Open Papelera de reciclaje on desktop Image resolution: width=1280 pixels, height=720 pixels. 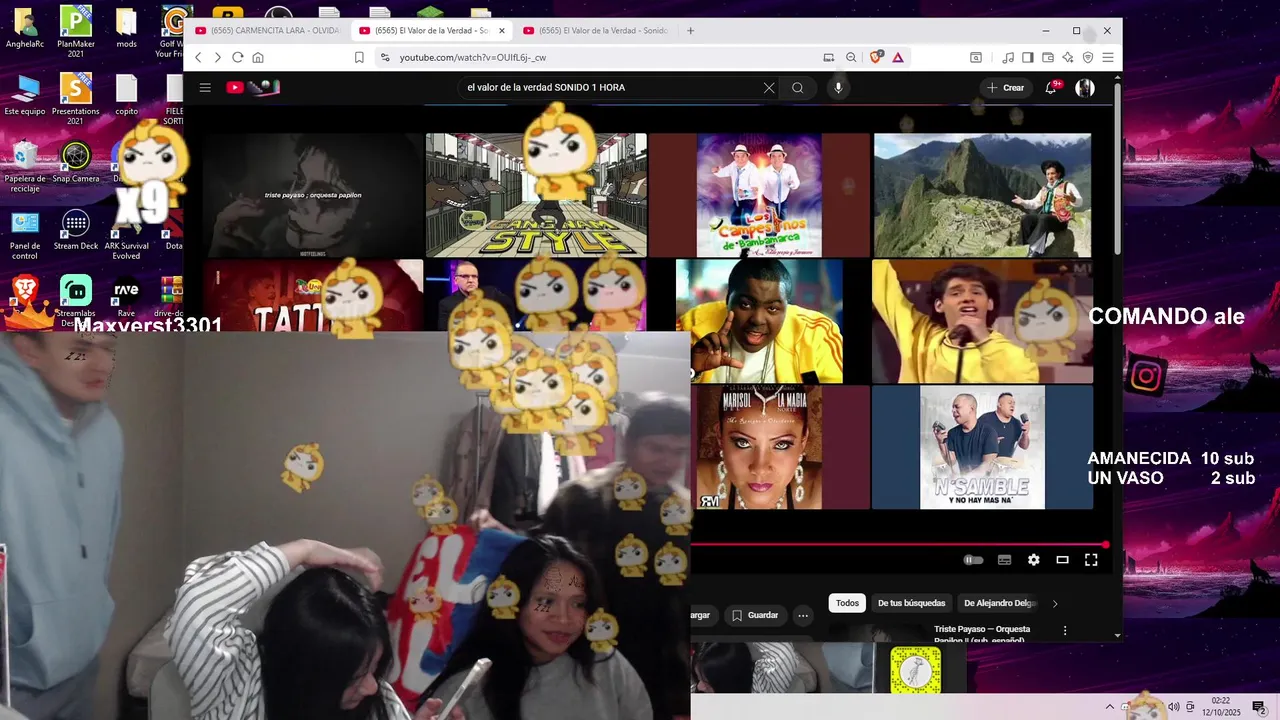coord(25,165)
